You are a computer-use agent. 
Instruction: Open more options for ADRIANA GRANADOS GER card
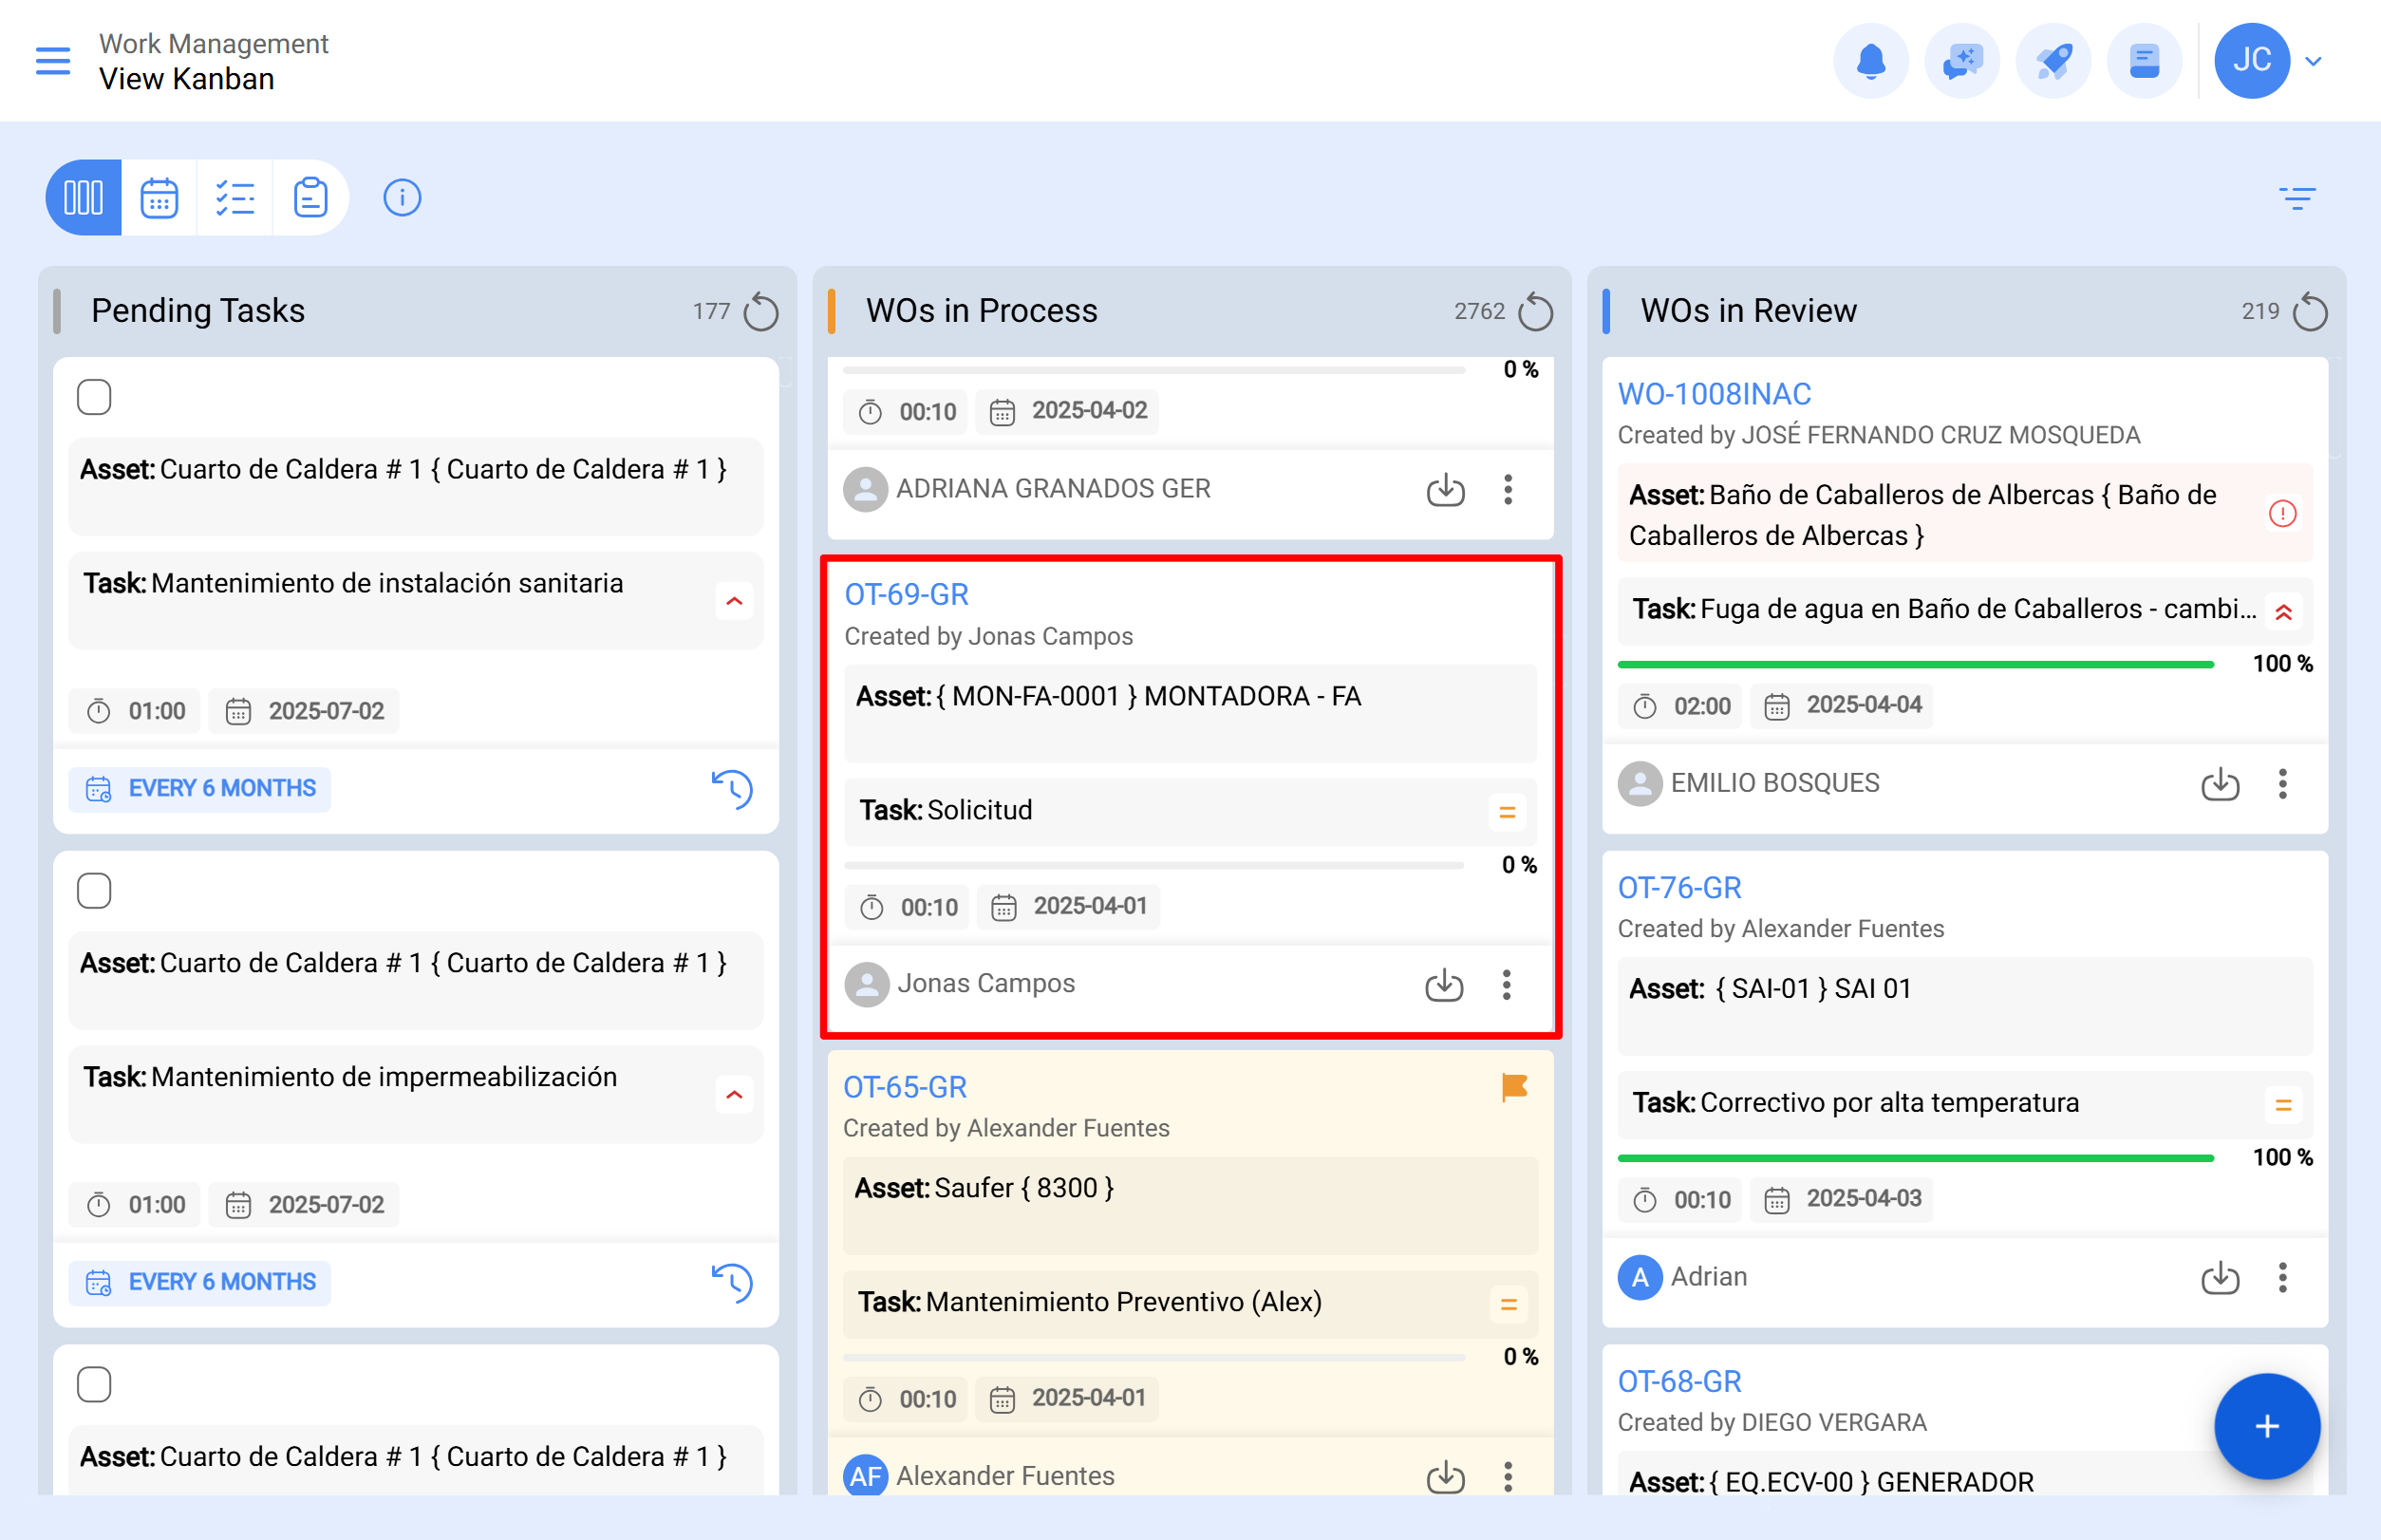[1508, 490]
